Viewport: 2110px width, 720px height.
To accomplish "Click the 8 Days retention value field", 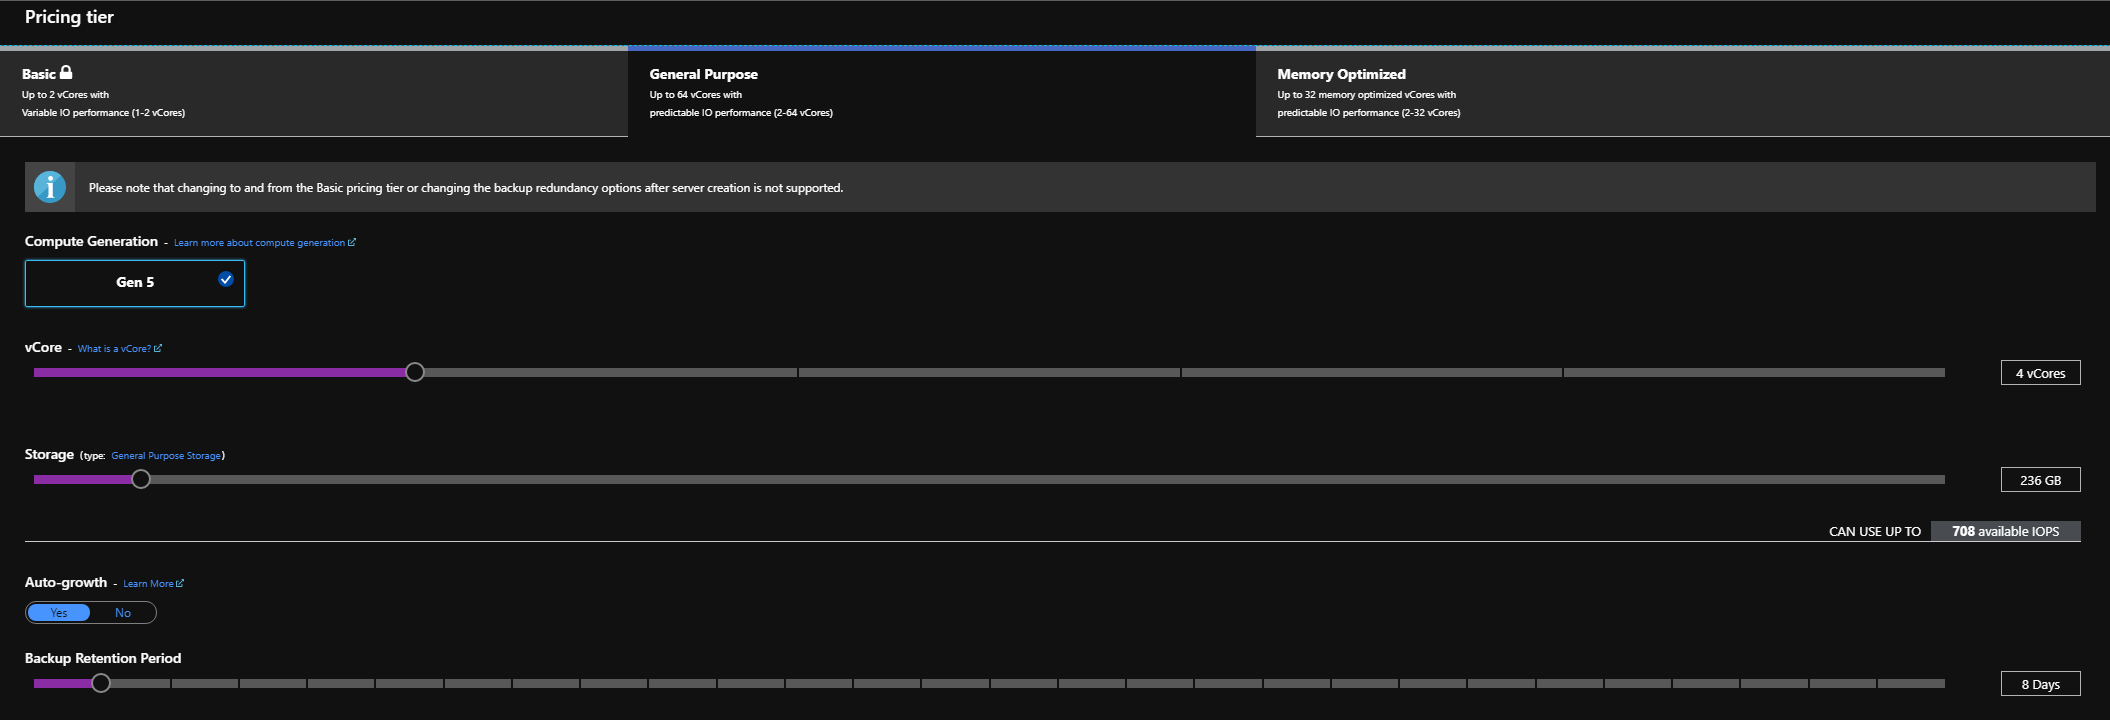I will click(x=2040, y=684).
